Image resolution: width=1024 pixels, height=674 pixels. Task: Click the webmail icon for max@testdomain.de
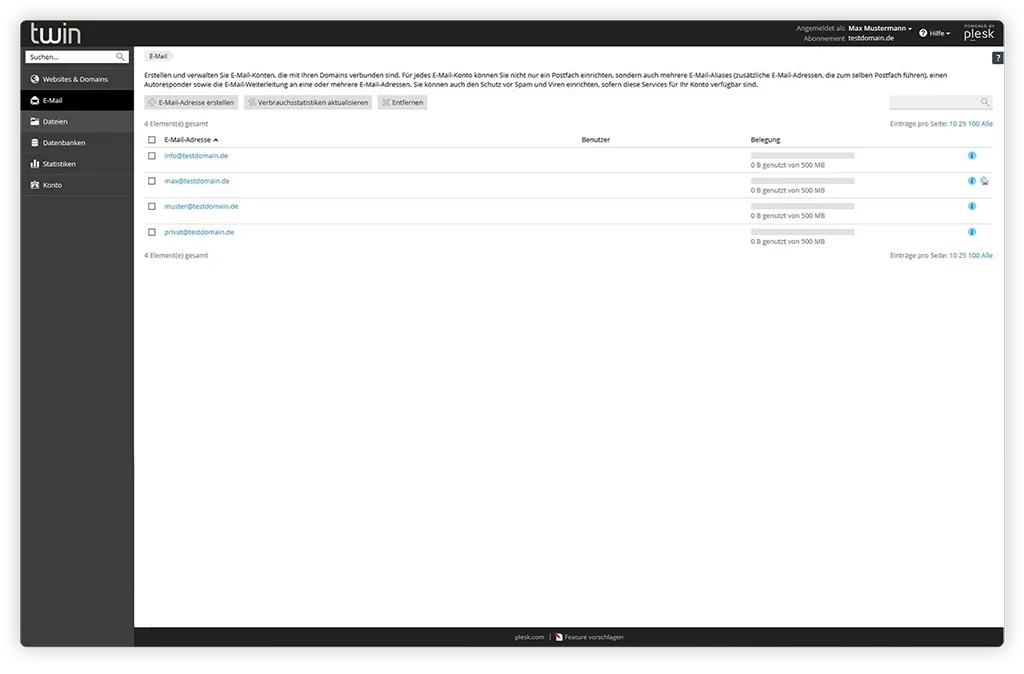pos(985,181)
